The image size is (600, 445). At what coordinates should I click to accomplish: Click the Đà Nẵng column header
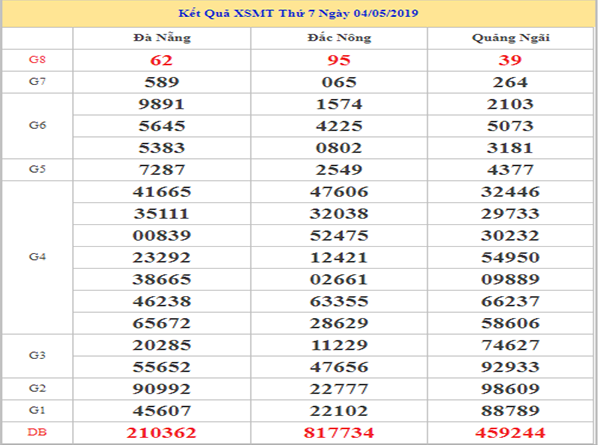(x=161, y=38)
